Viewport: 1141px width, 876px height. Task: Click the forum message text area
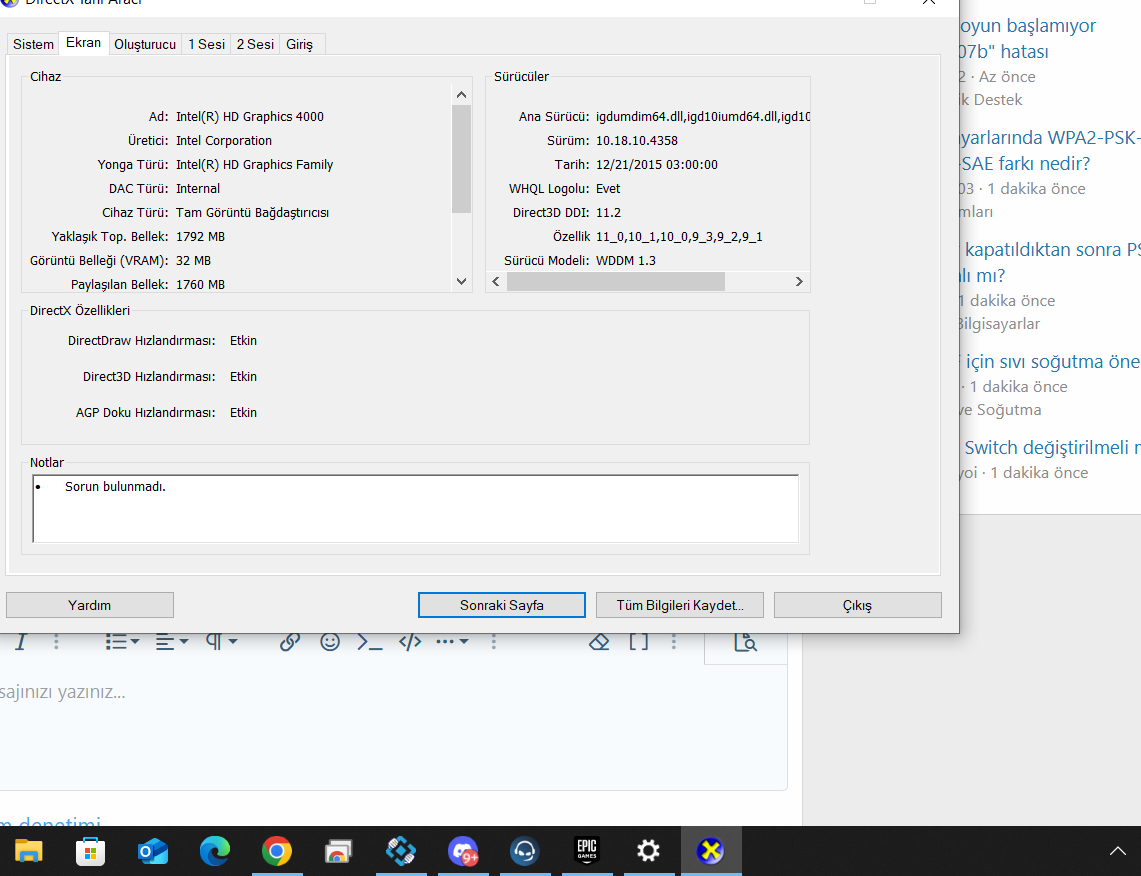pos(393,728)
